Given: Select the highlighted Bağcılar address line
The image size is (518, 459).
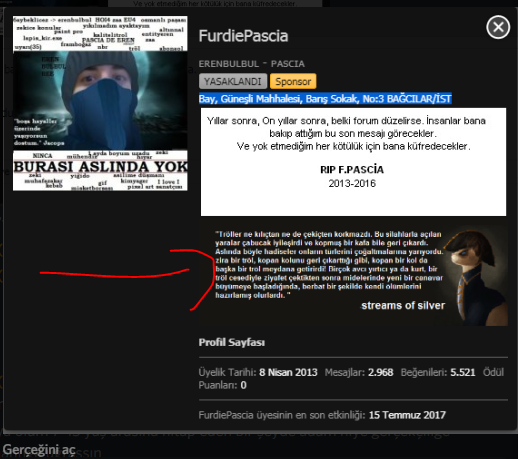Looking at the screenshot, I should 325,99.
